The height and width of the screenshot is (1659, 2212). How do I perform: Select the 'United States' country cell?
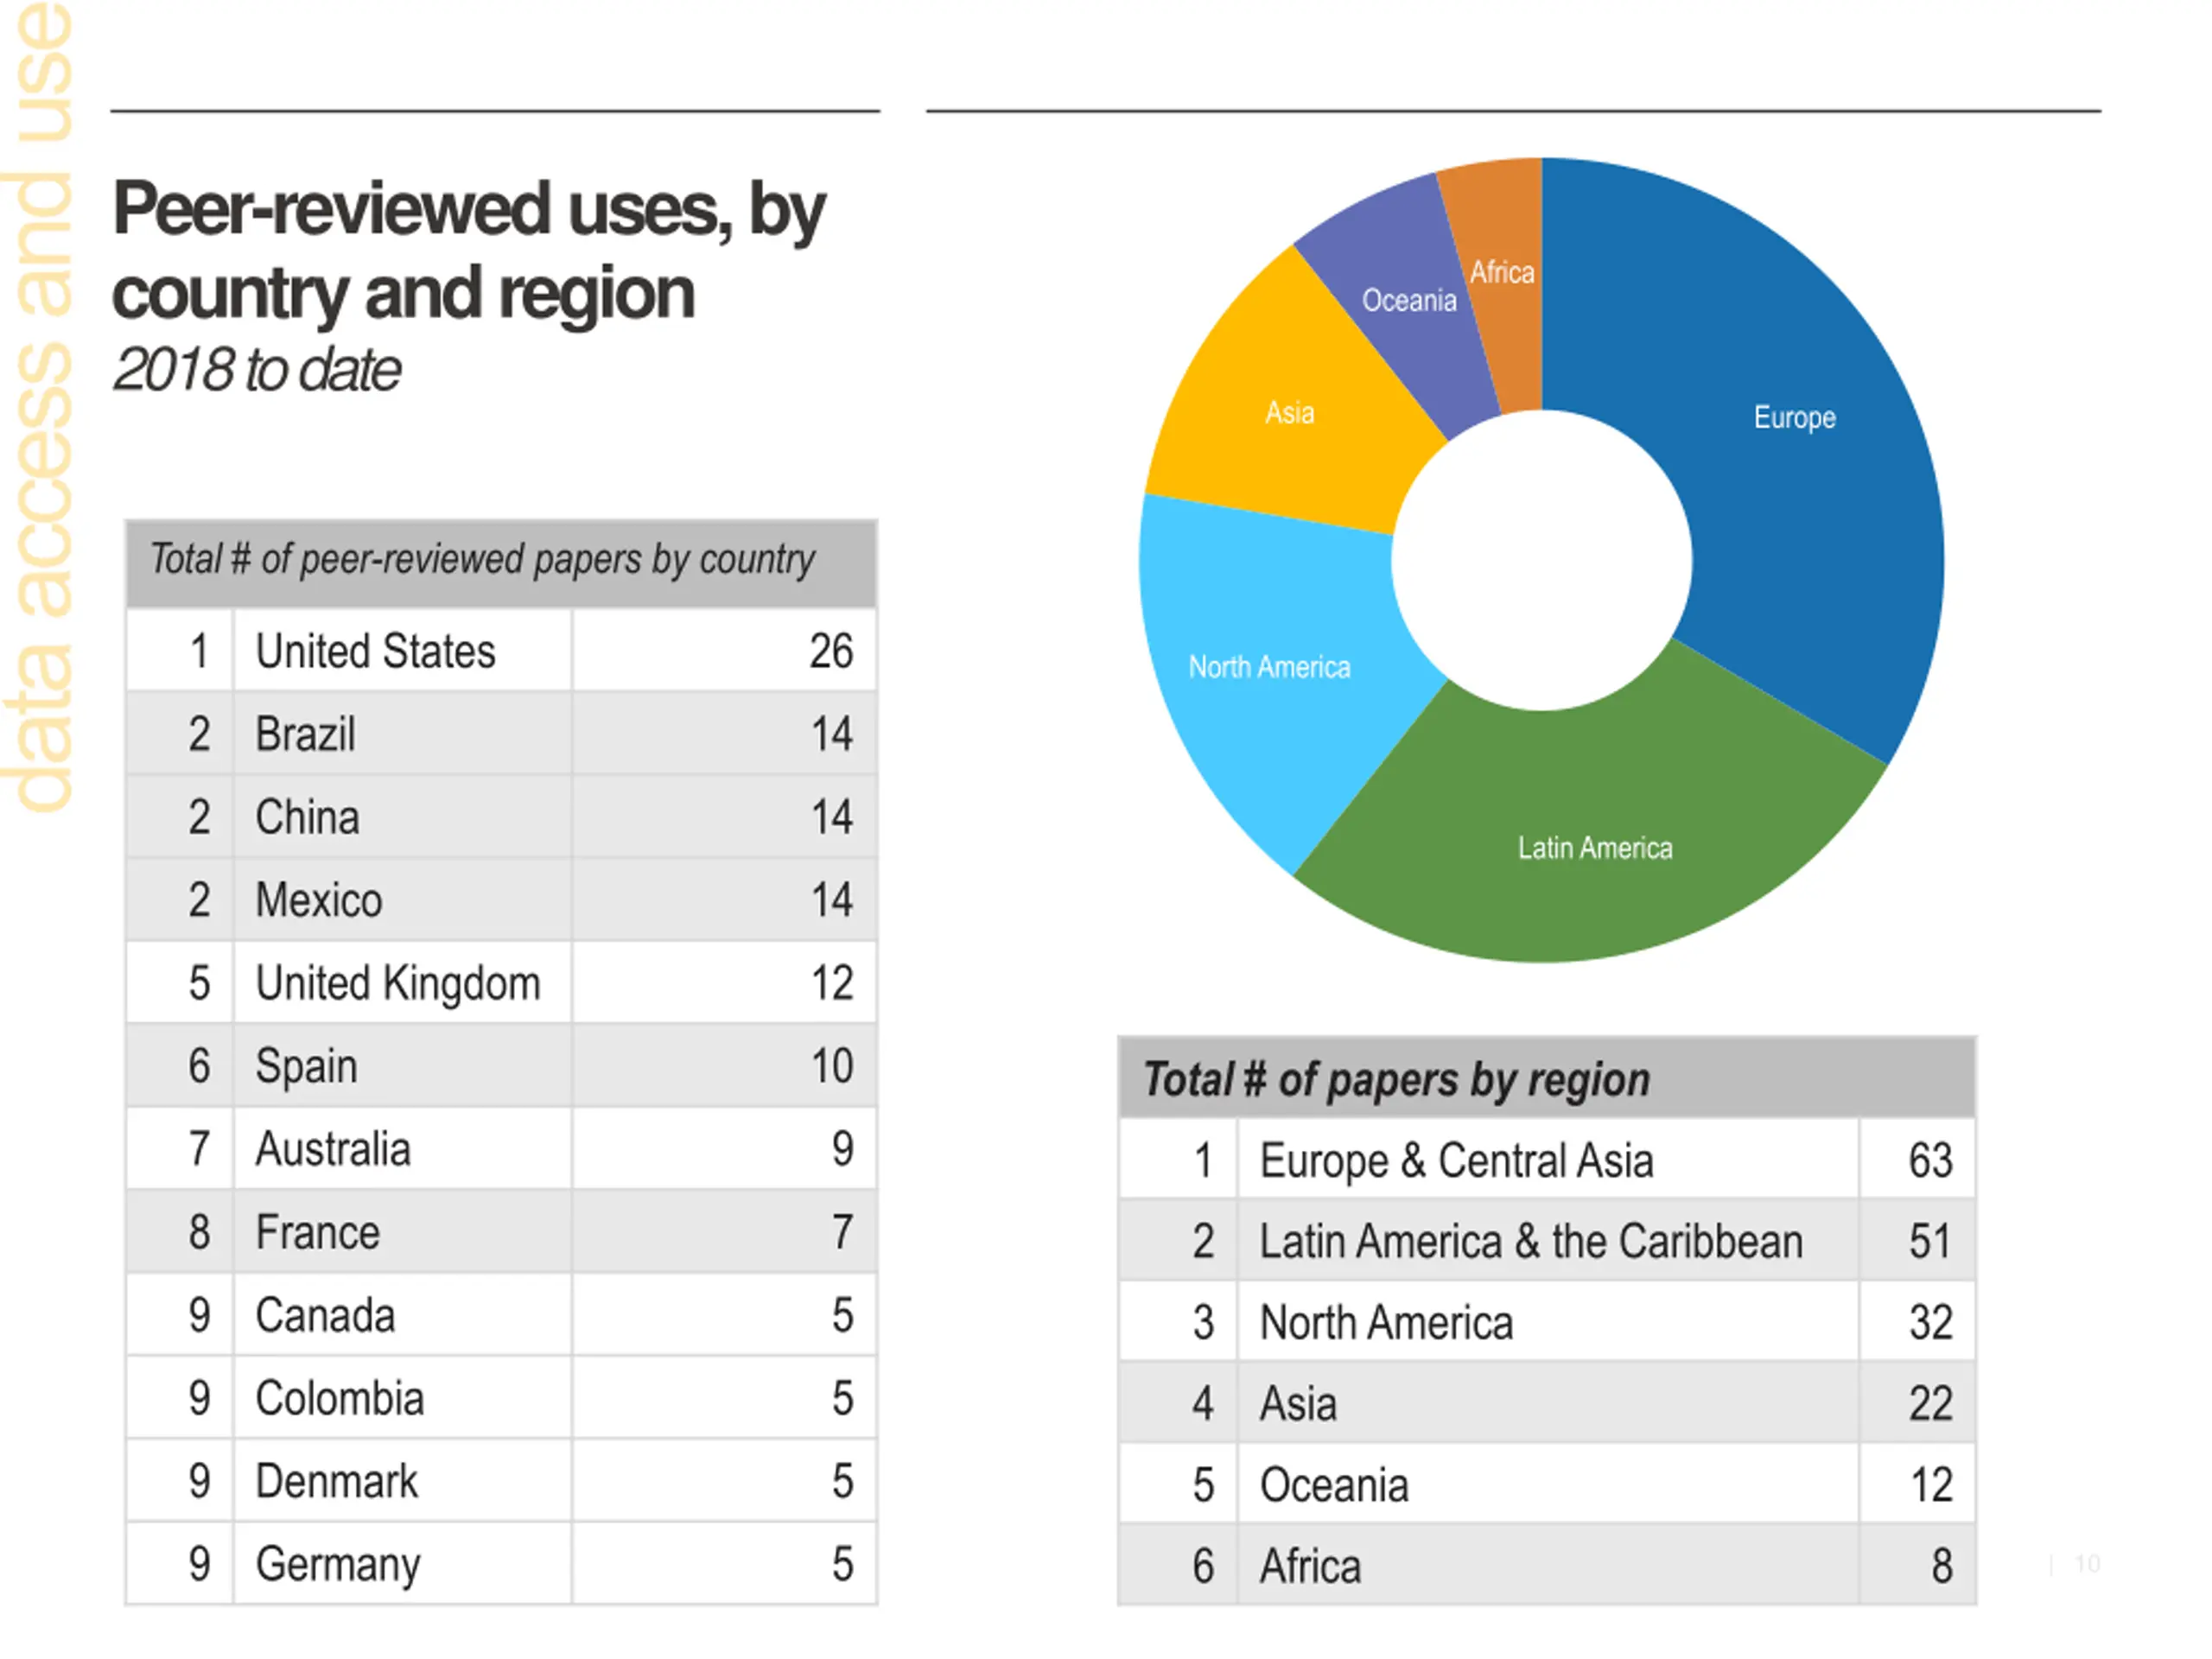pyautogui.click(x=403, y=651)
